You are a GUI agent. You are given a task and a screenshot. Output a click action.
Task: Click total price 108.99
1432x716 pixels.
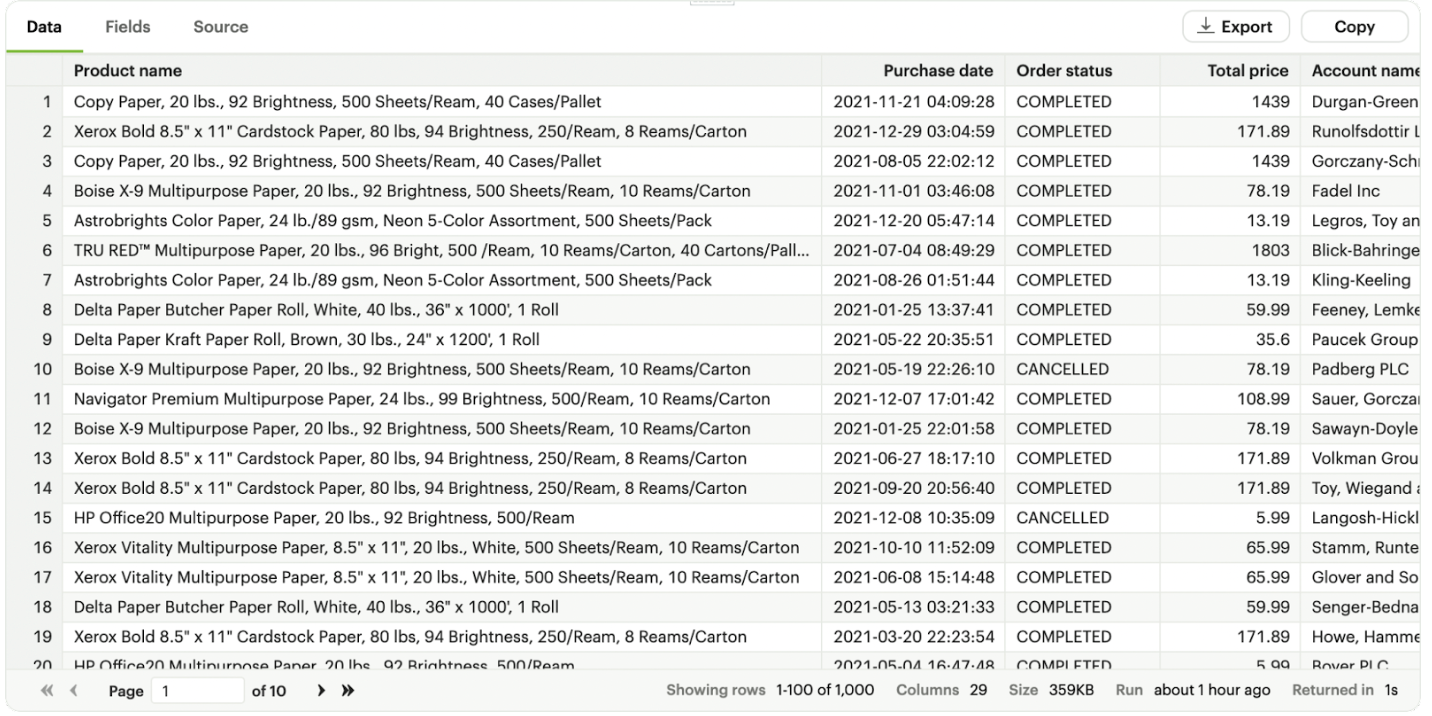tap(1230, 399)
